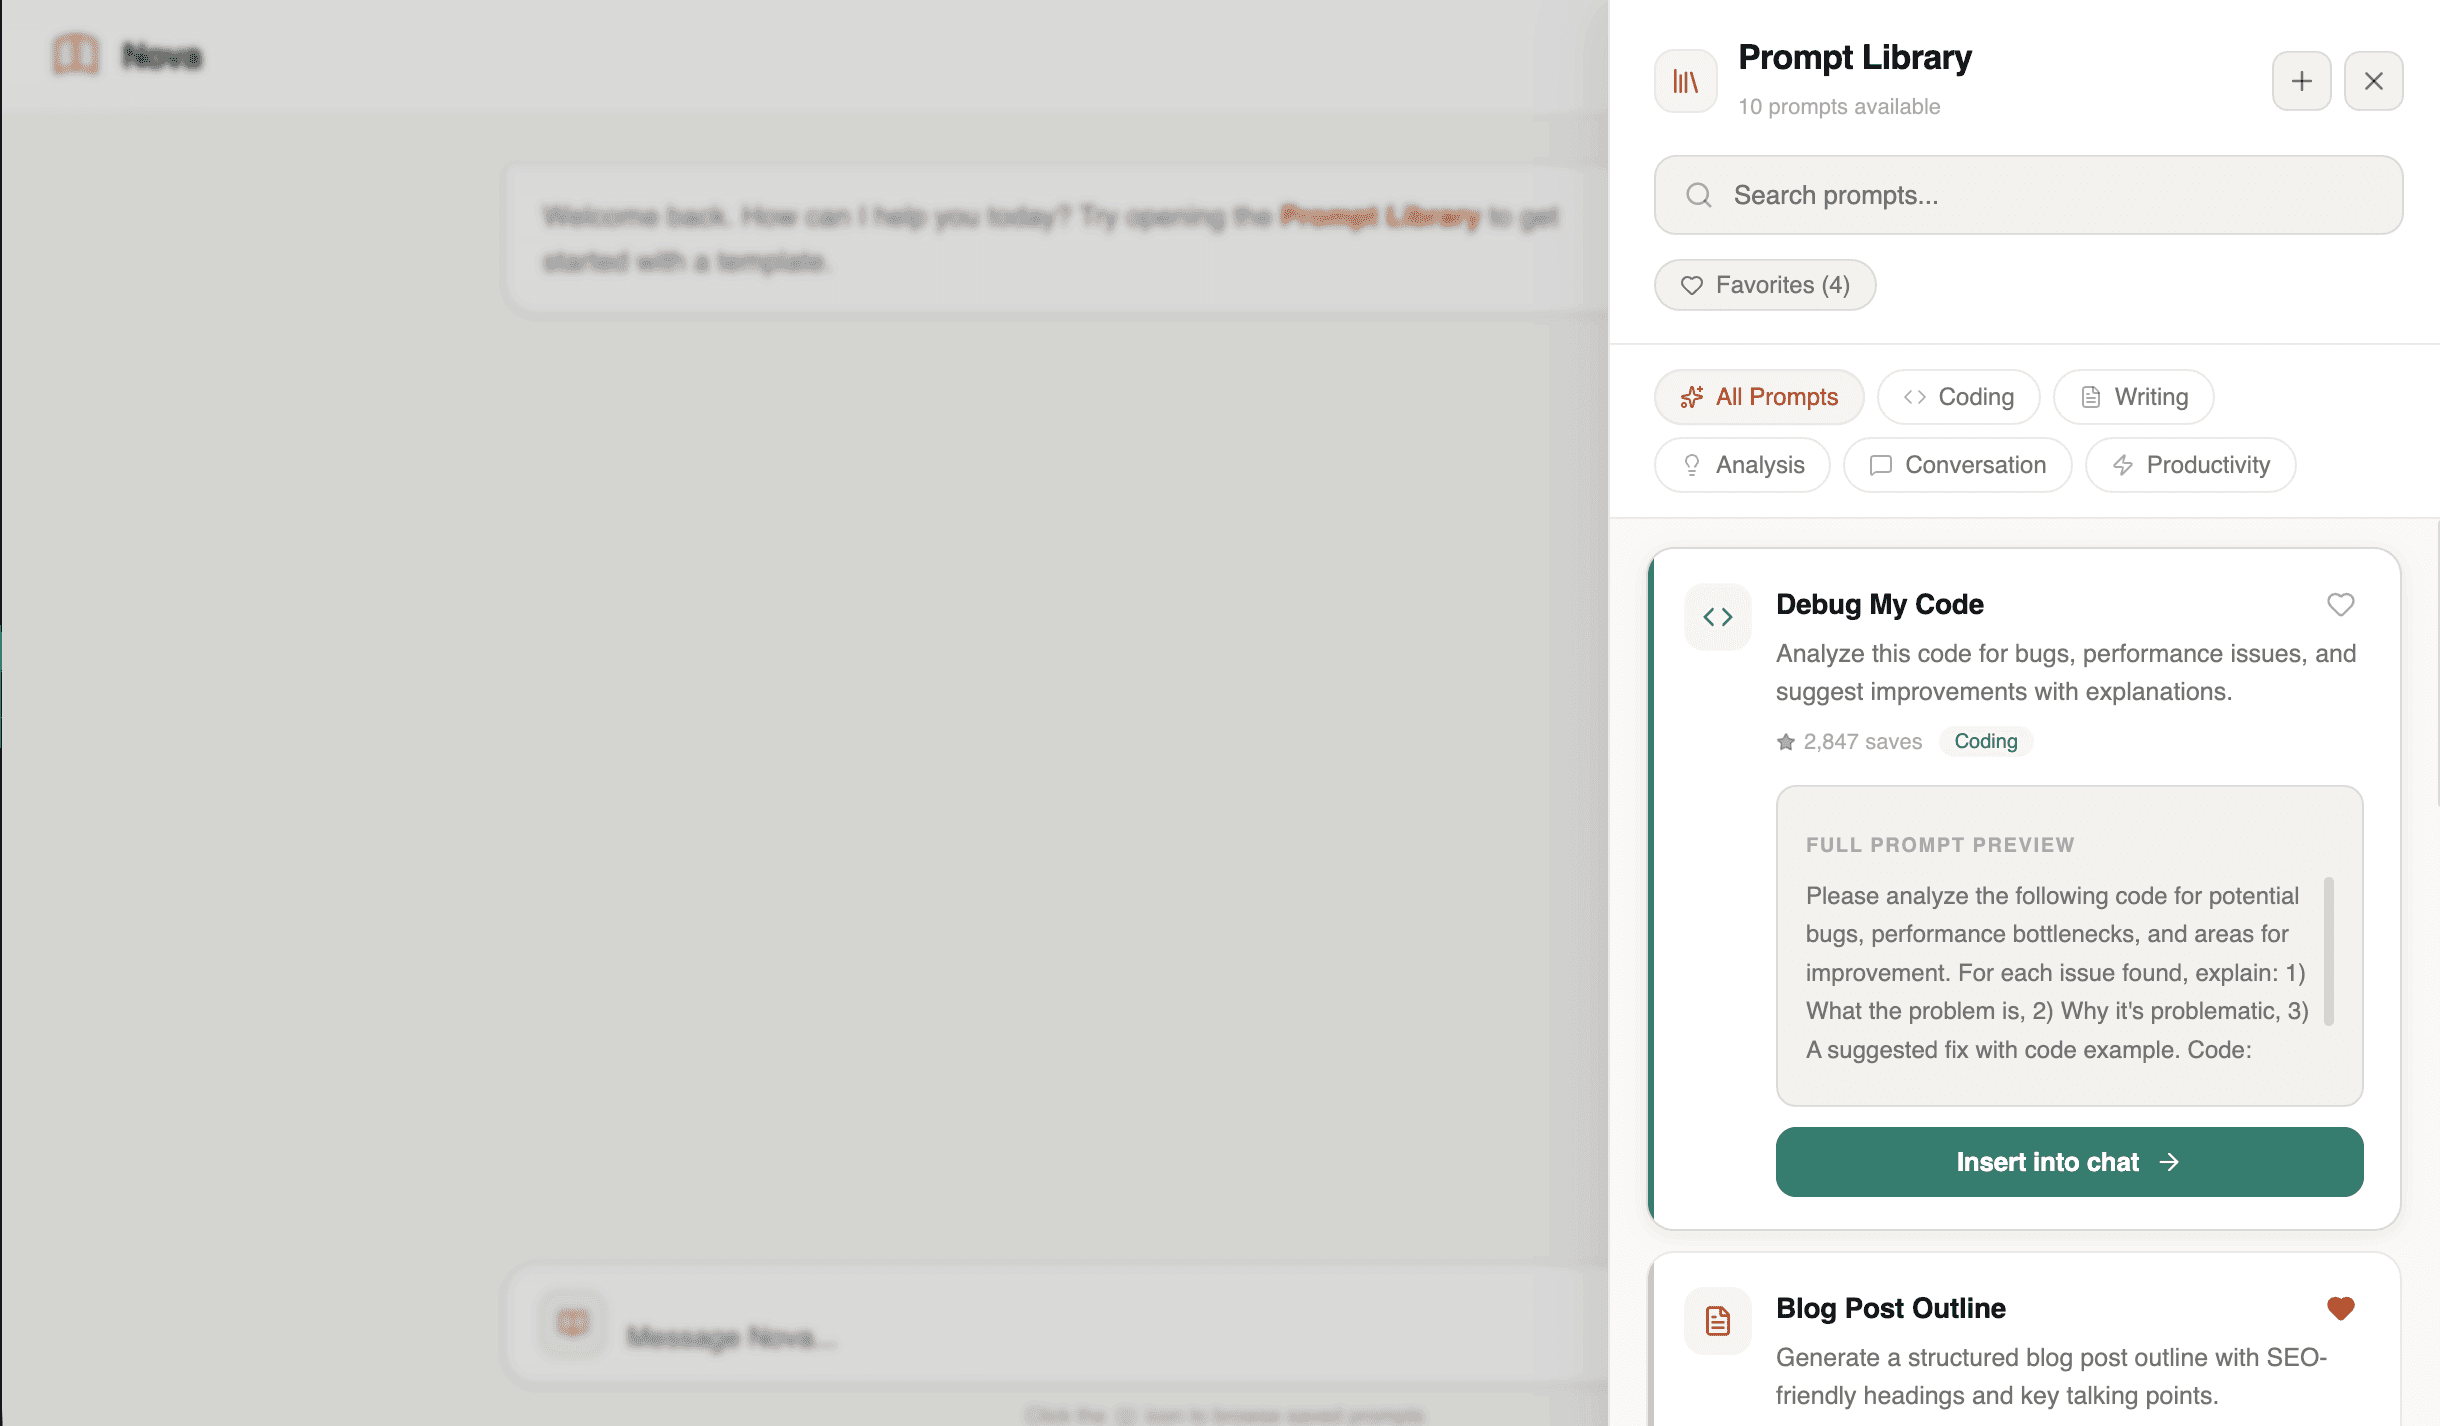Viewport: 2440px width, 1426px height.
Task: Filter by Productivity category
Action: 2190,465
